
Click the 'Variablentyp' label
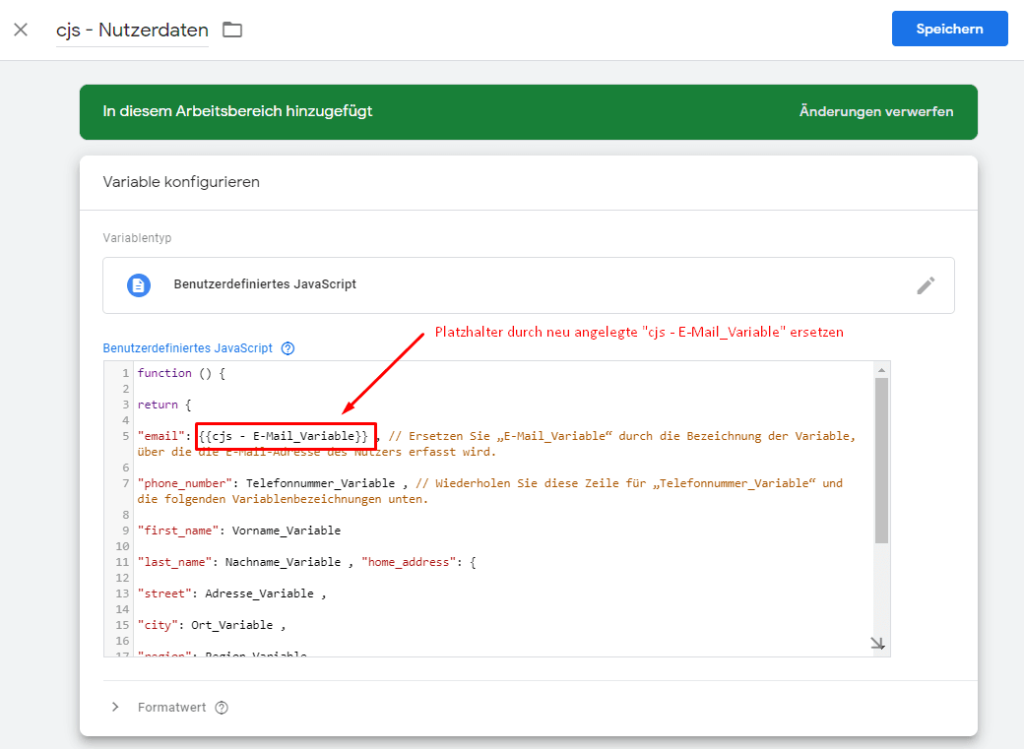(137, 238)
